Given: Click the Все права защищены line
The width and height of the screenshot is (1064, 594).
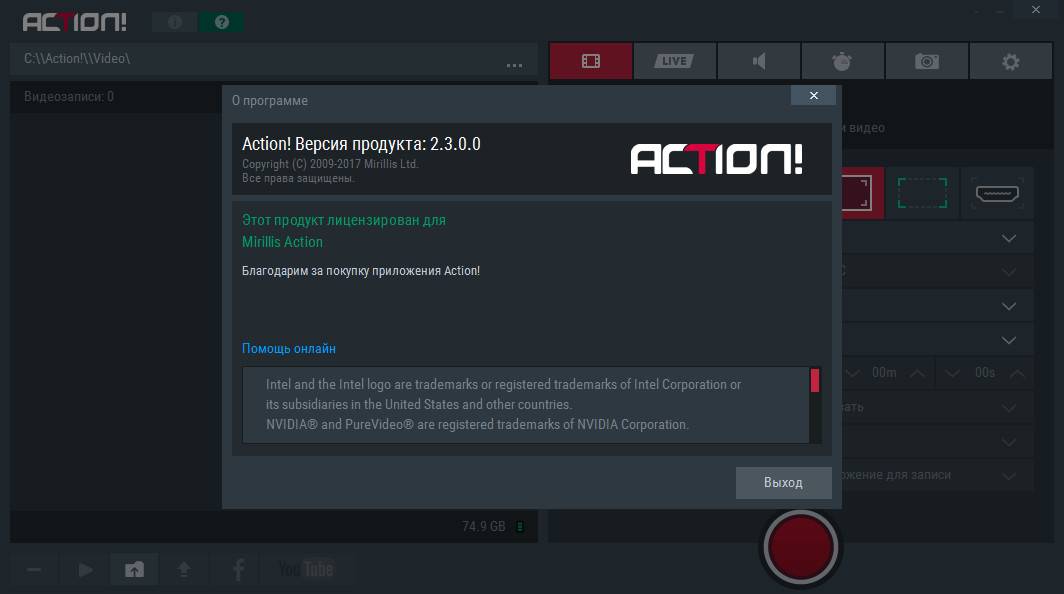Looking at the screenshot, I should (x=299, y=178).
